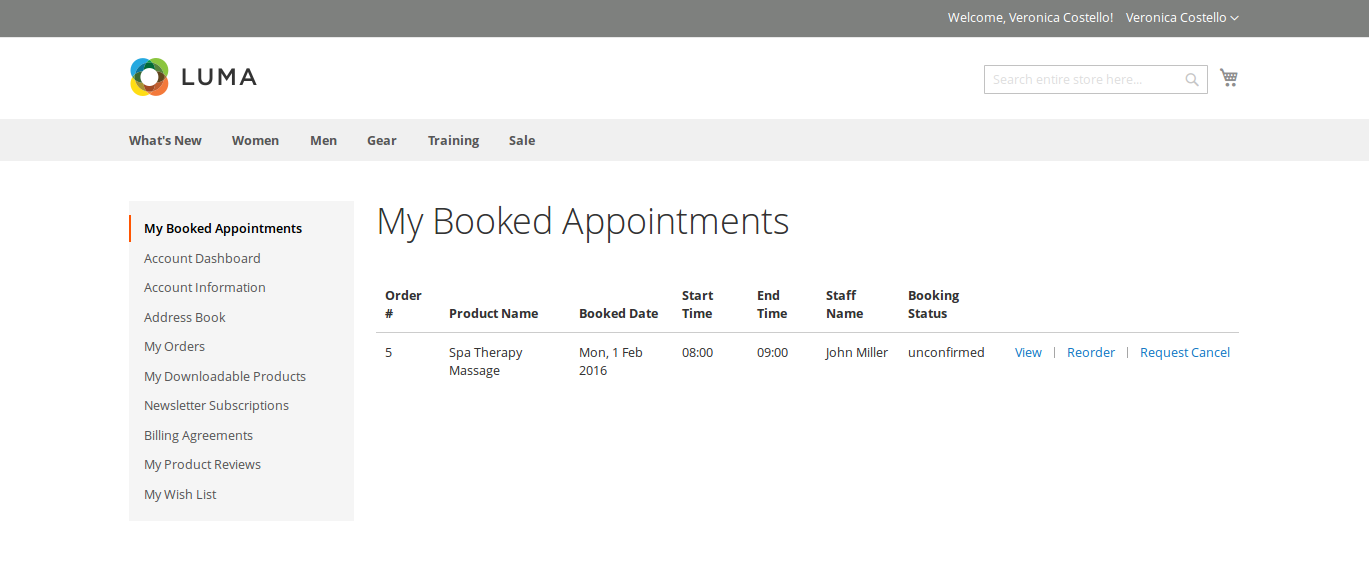Navigate to the Sale menu
Screen dimensions: 1369x582
[521, 141]
